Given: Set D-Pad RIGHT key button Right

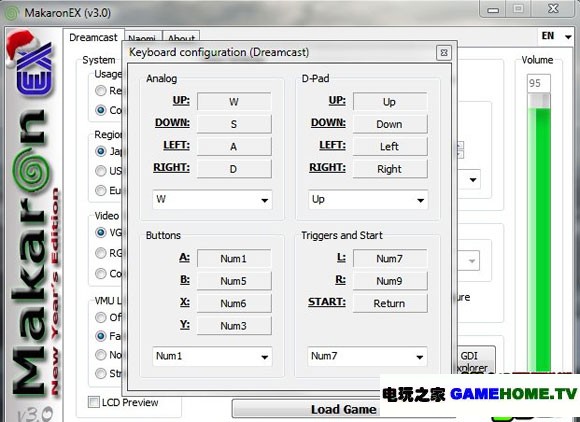Looking at the screenshot, I should (390, 169).
